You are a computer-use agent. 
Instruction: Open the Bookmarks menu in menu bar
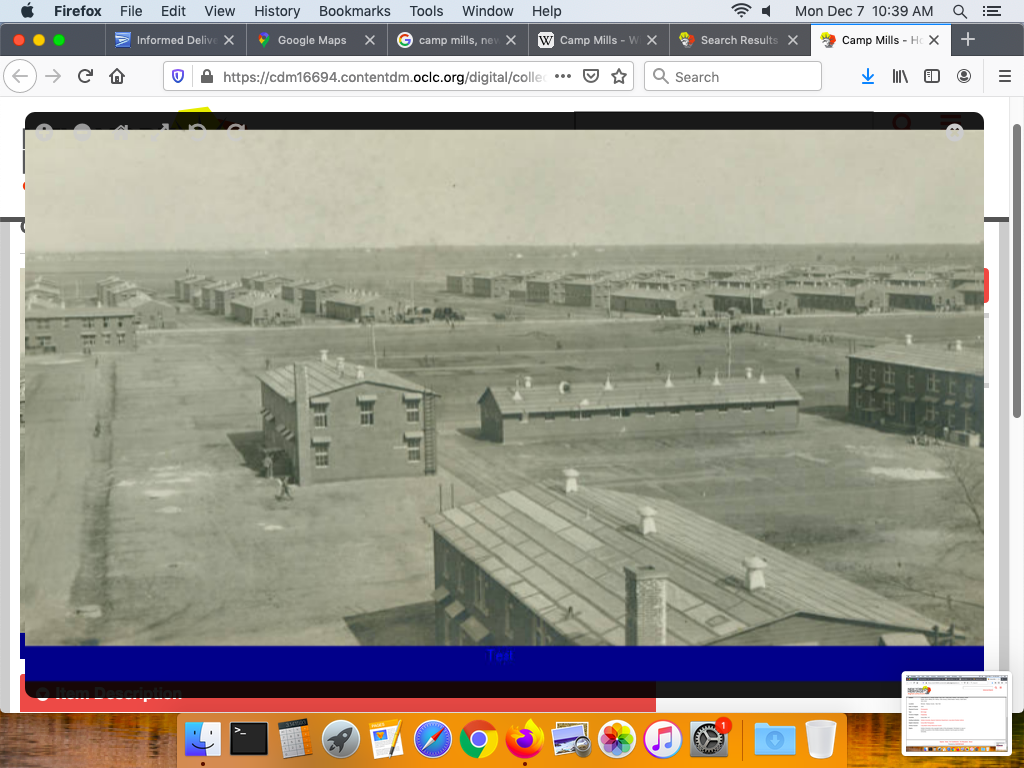tap(354, 11)
